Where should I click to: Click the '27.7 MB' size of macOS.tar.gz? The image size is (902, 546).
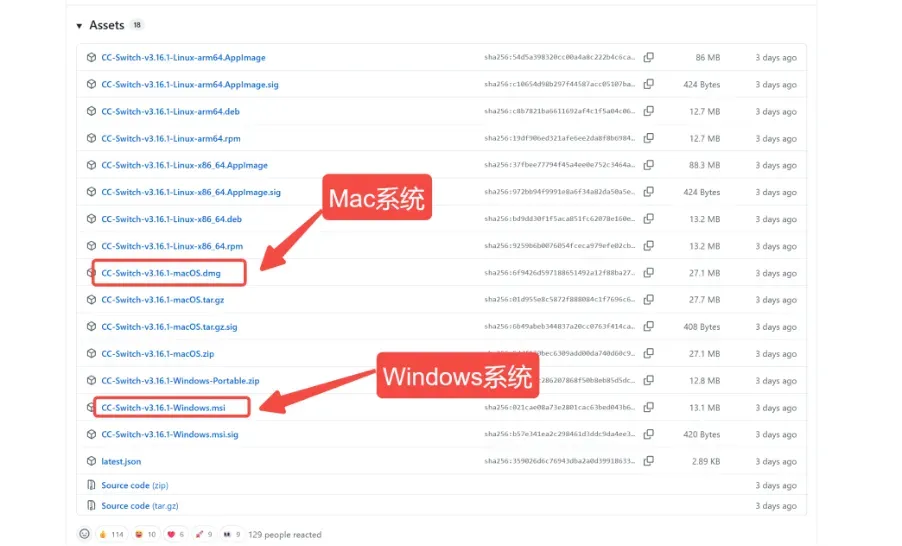click(x=705, y=300)
